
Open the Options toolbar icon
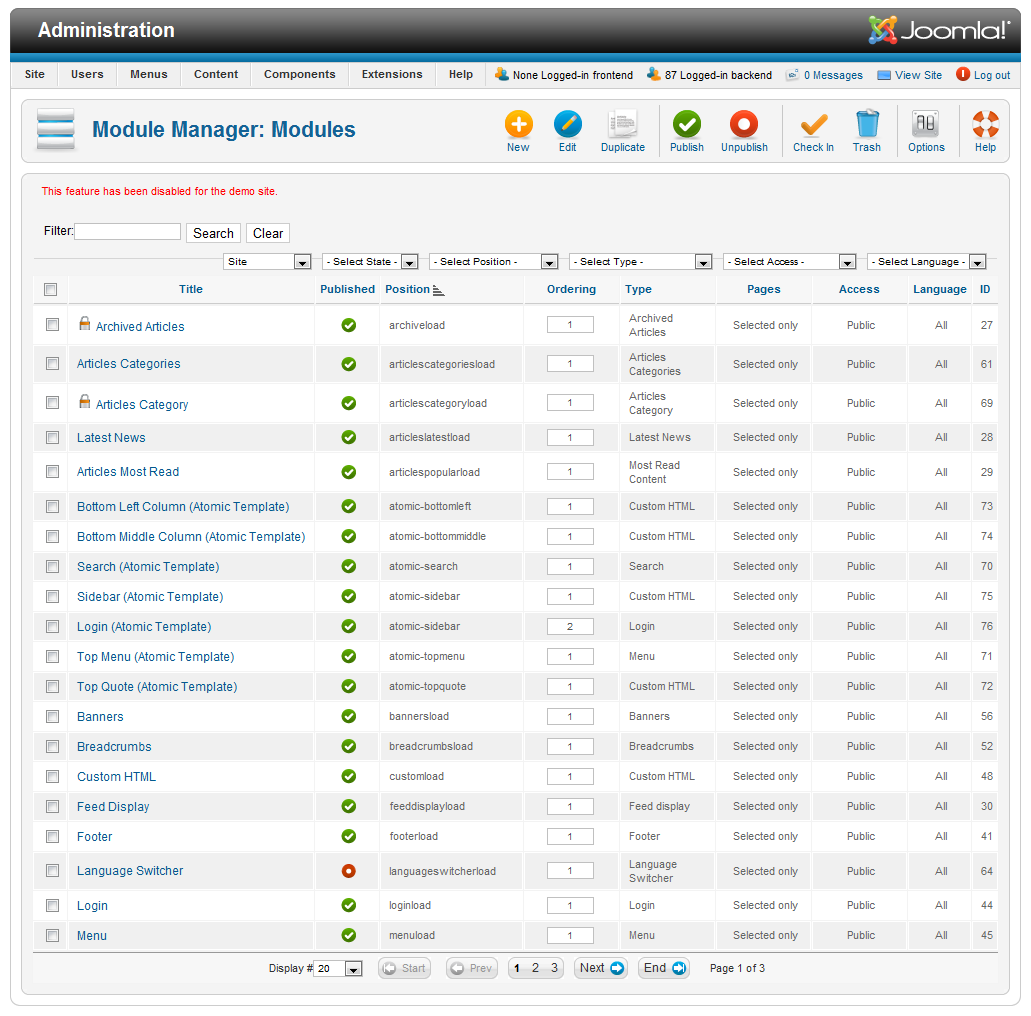point(925,125)
